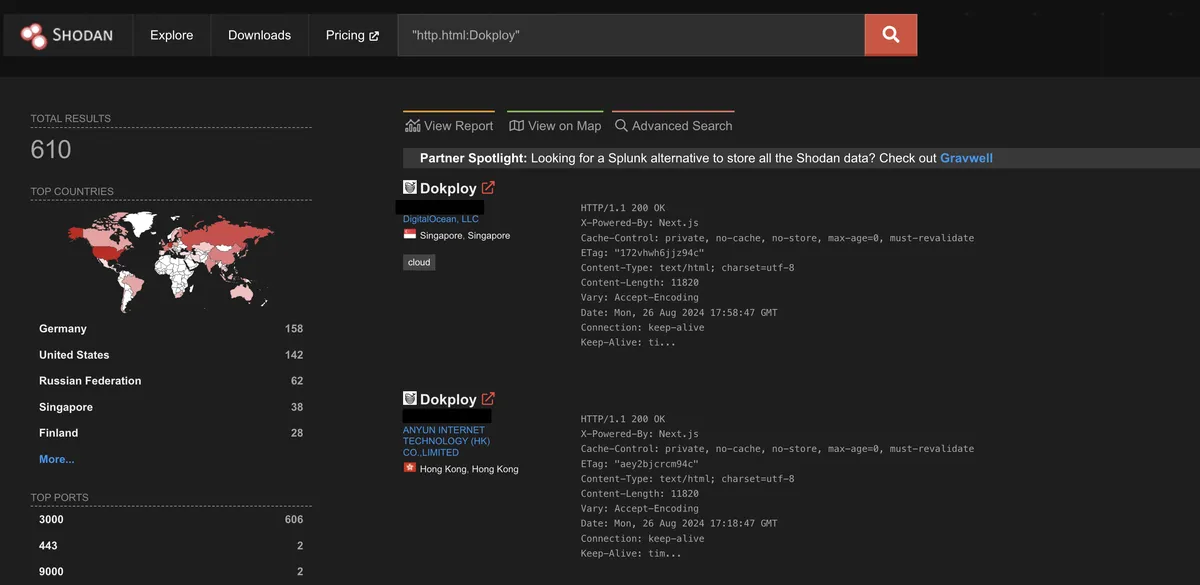Click the Shodan logo in header

click(x=66, y=35)
